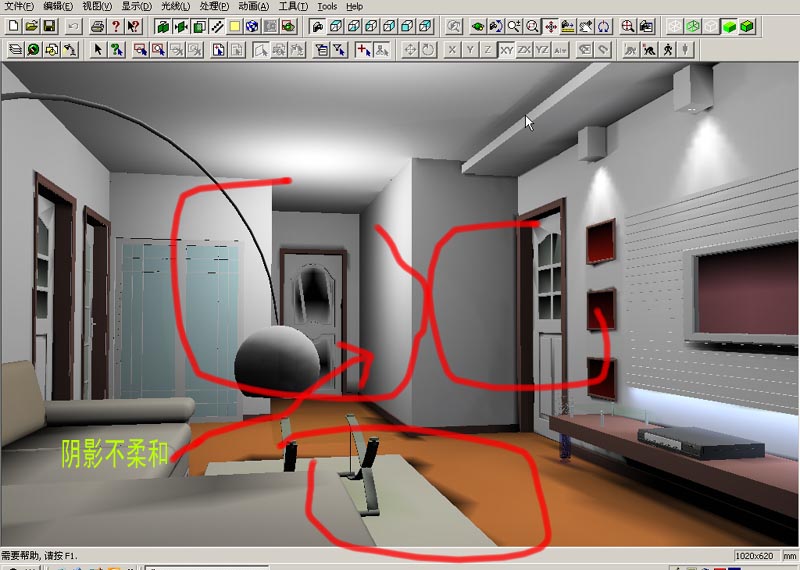Screen dimensions: 800x570
Task: Open the view setup camera icon
Action: 646,26
